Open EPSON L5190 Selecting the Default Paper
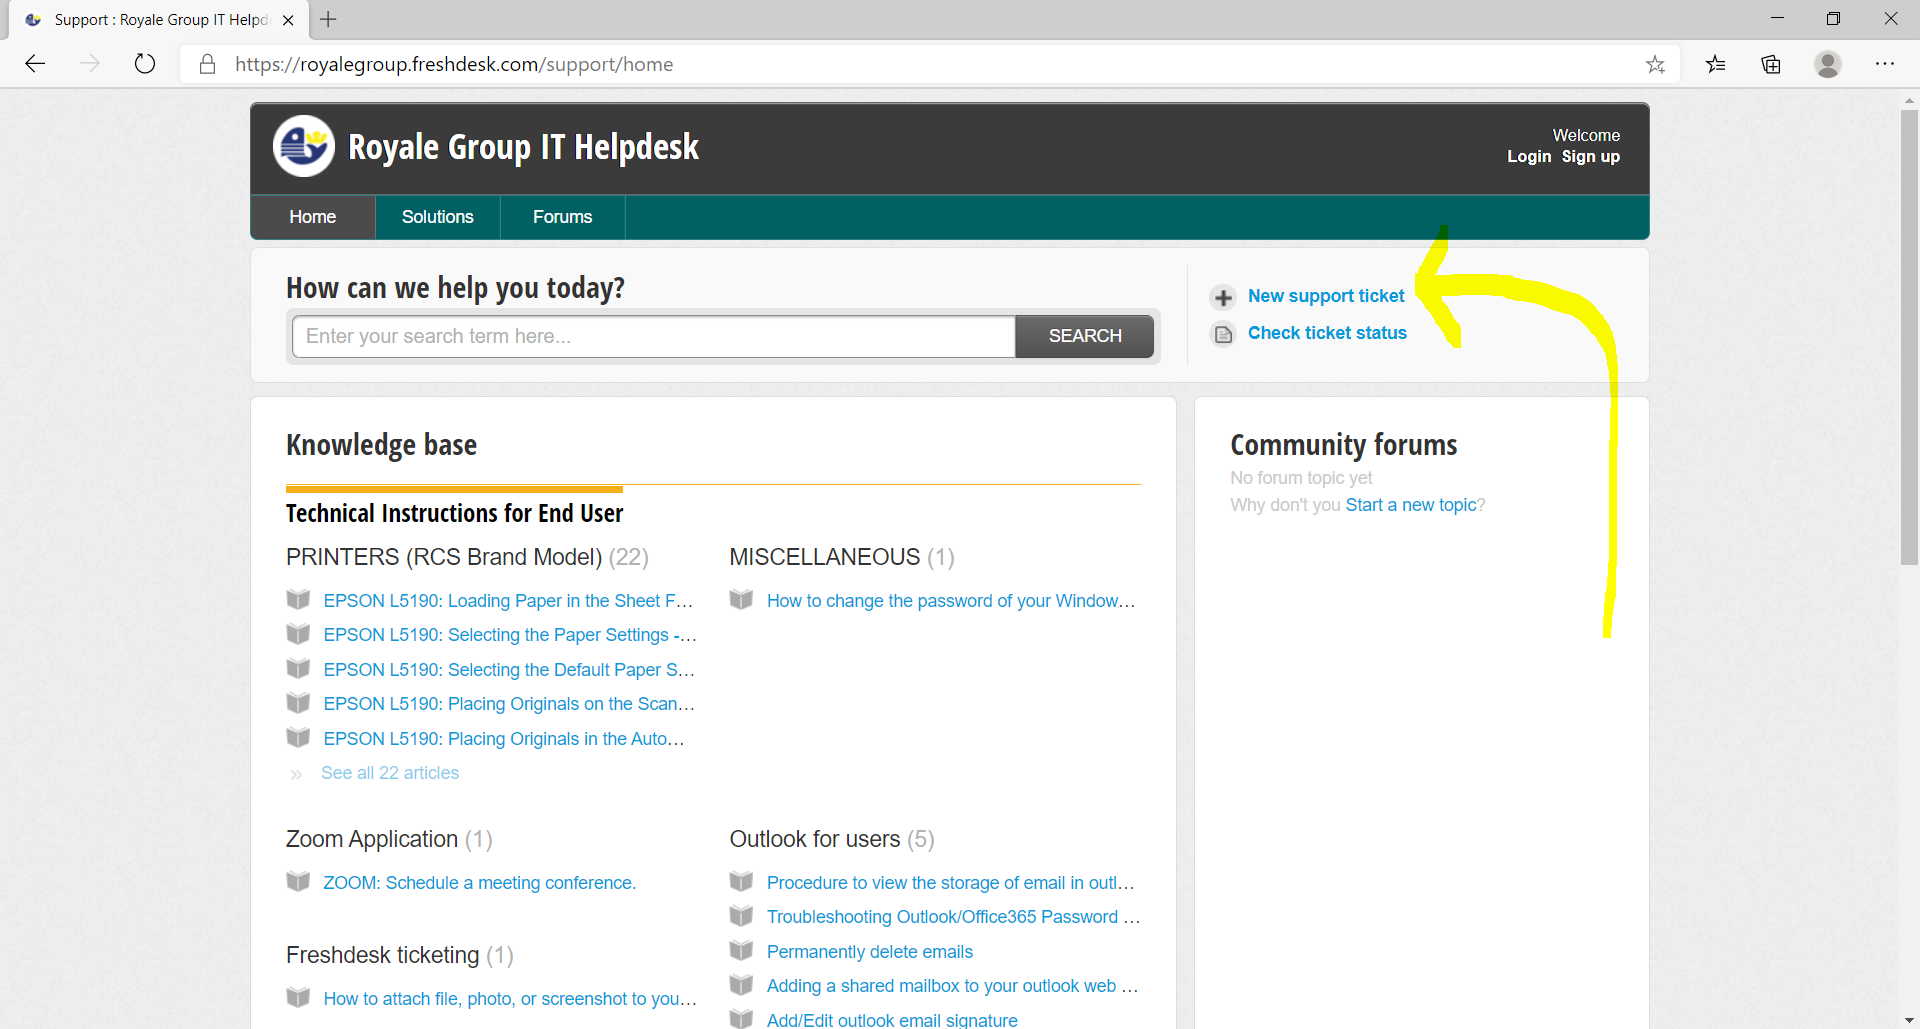Image resolution: width=1920 pixels, height=1029 pixels. (x=509, y=670)
